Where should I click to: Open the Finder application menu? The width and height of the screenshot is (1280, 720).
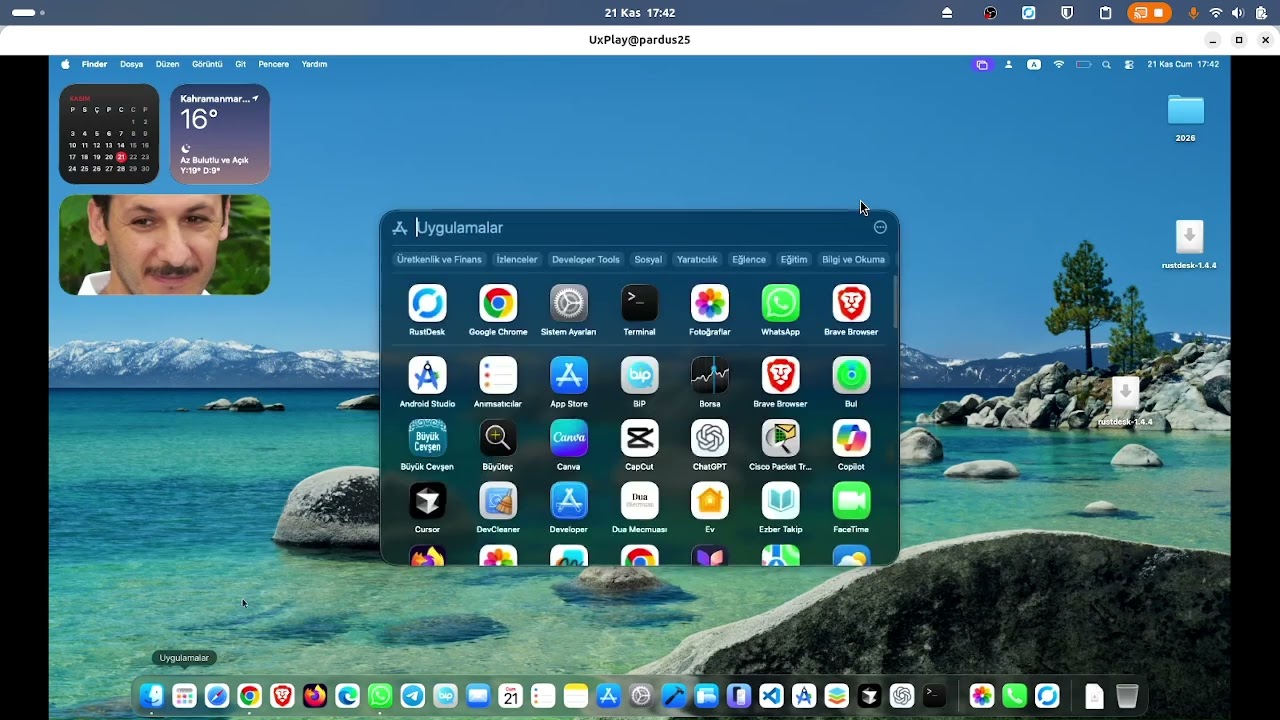pos(95,64)
